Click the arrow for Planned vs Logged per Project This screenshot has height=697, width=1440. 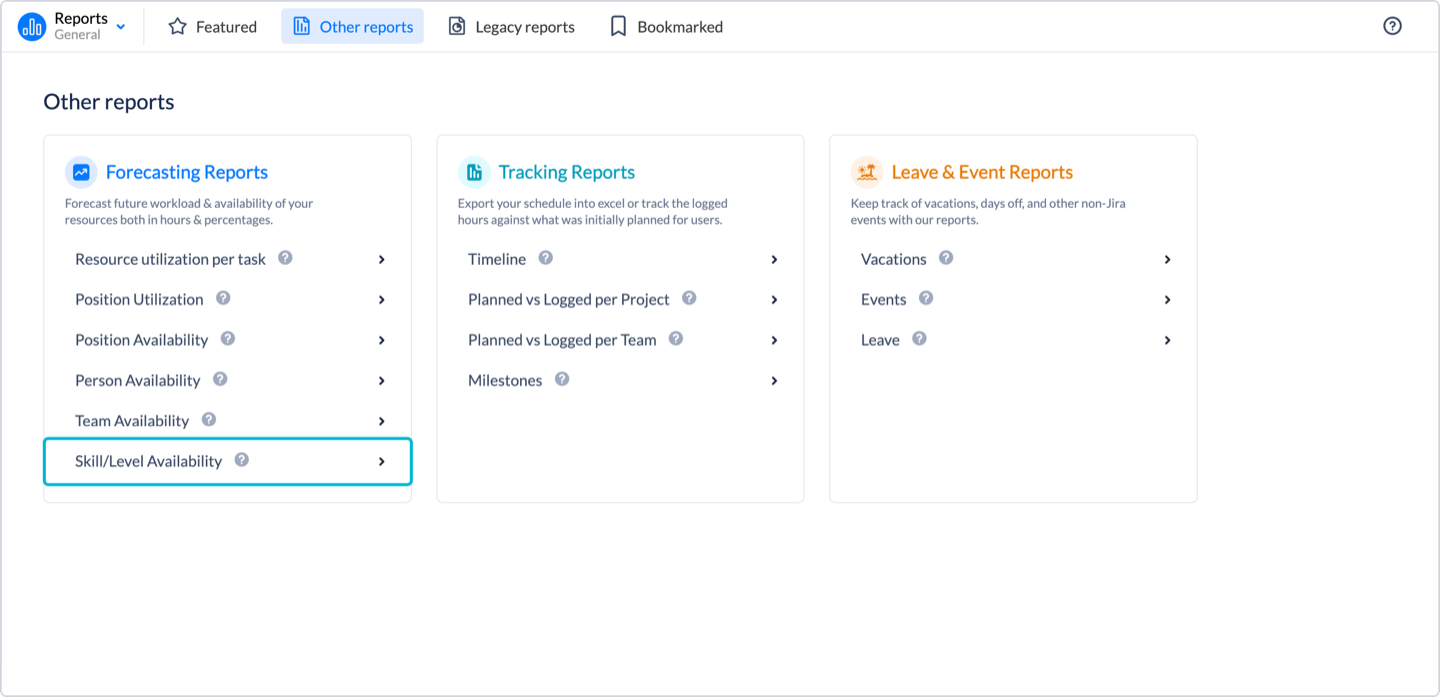point(774,300)
